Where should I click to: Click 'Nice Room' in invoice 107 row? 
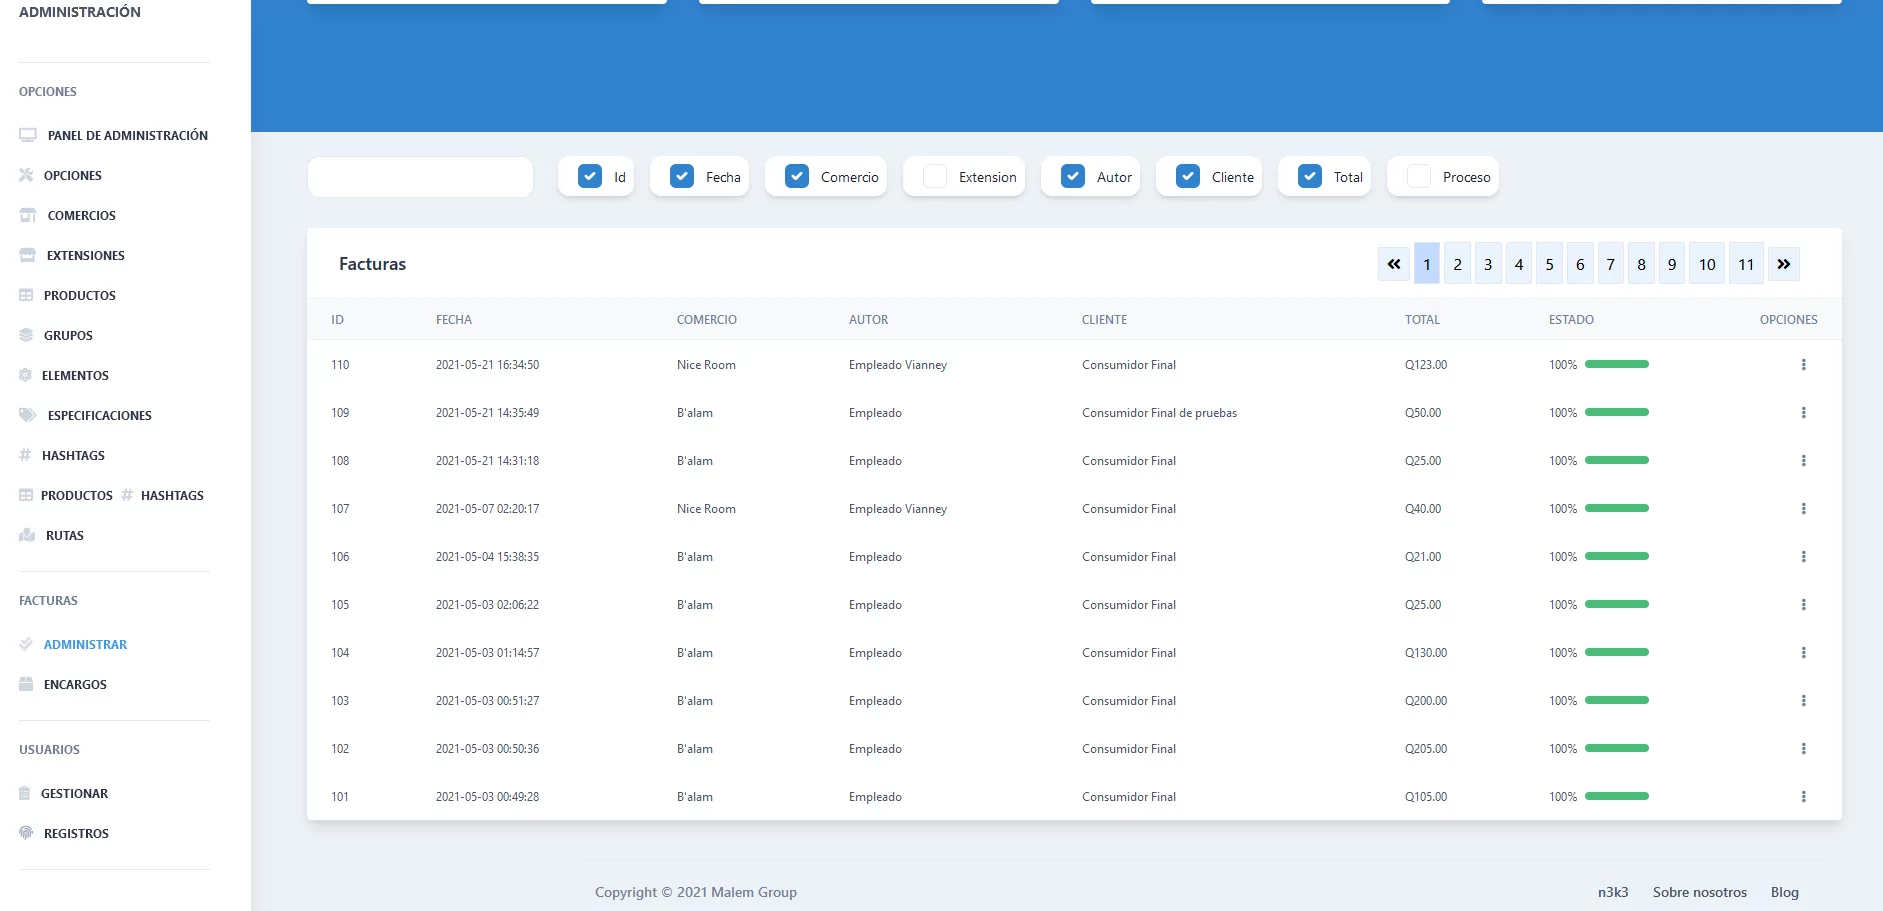(x=706, y=509)
